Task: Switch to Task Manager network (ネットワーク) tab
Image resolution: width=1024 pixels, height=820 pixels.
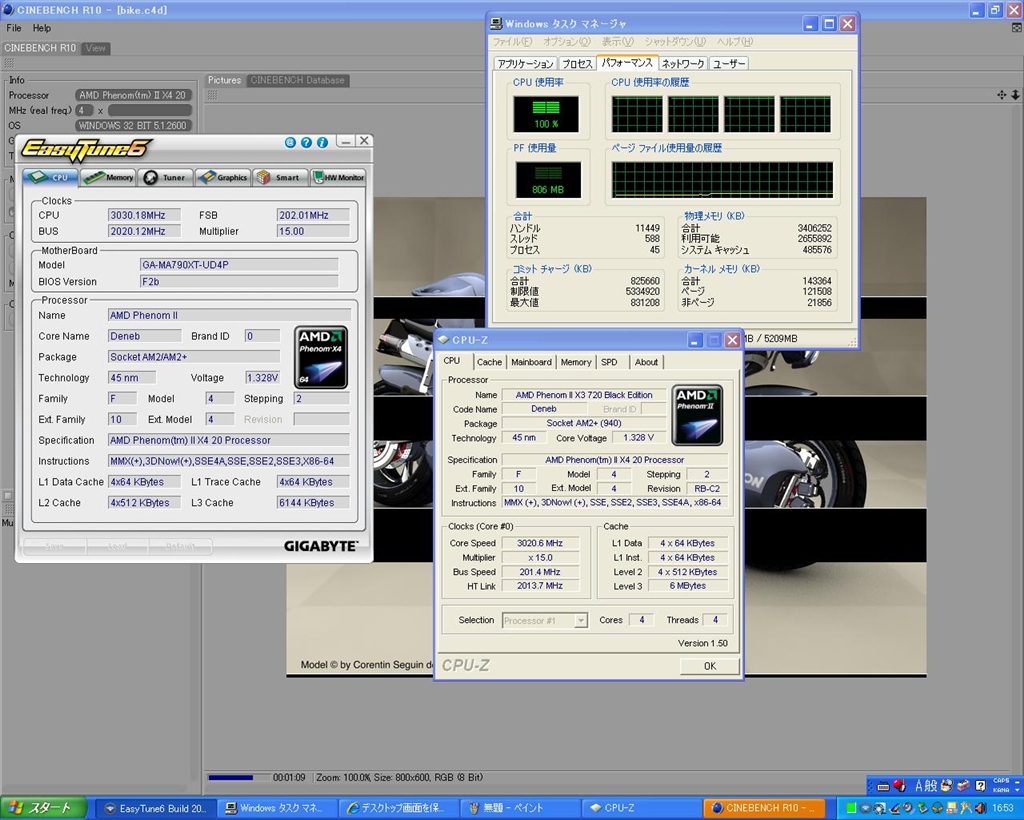Action: [682, 63]
